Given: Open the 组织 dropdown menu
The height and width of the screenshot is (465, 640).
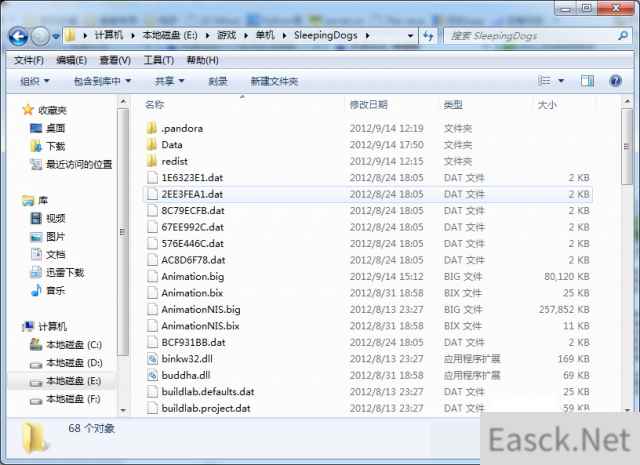Looking at the screenshot, I should click(x=34, y=81).
